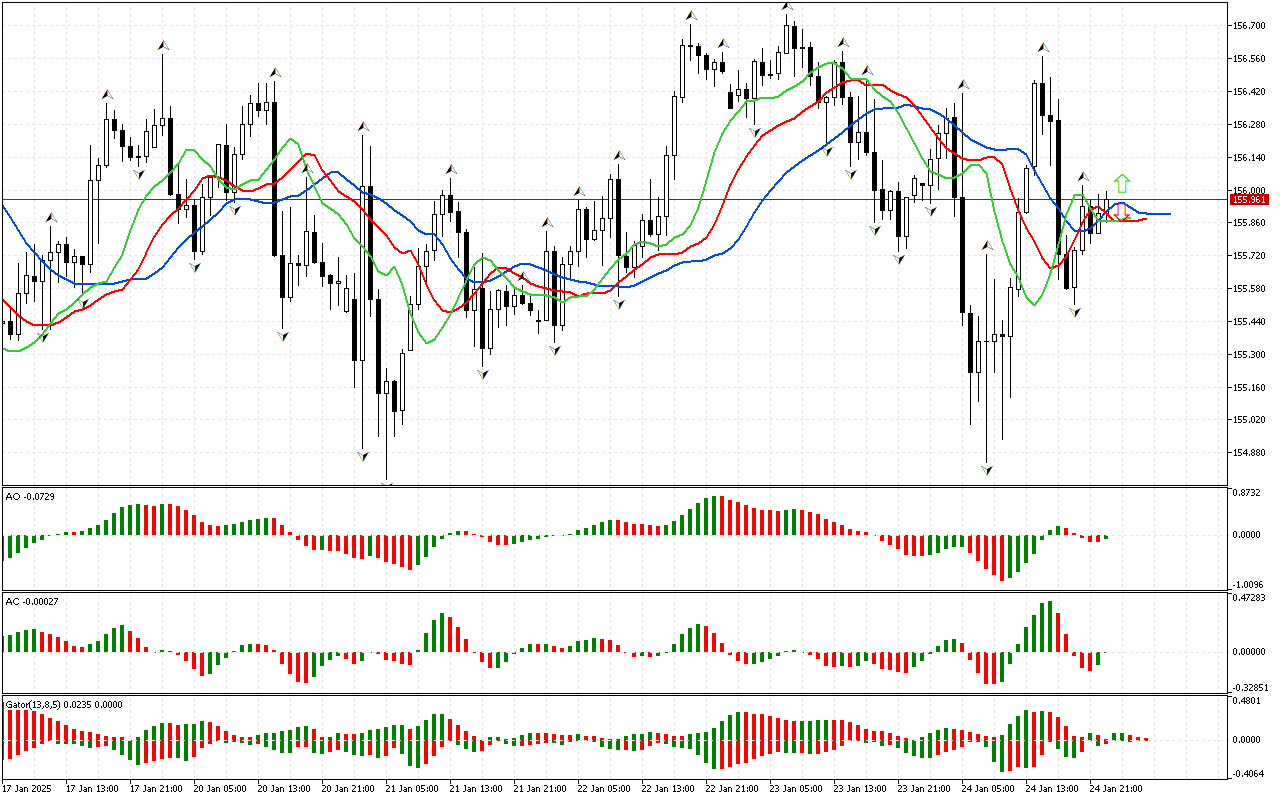
Task: Click the -1.0096 value on the AO scale
Action: coord(1249,584)
